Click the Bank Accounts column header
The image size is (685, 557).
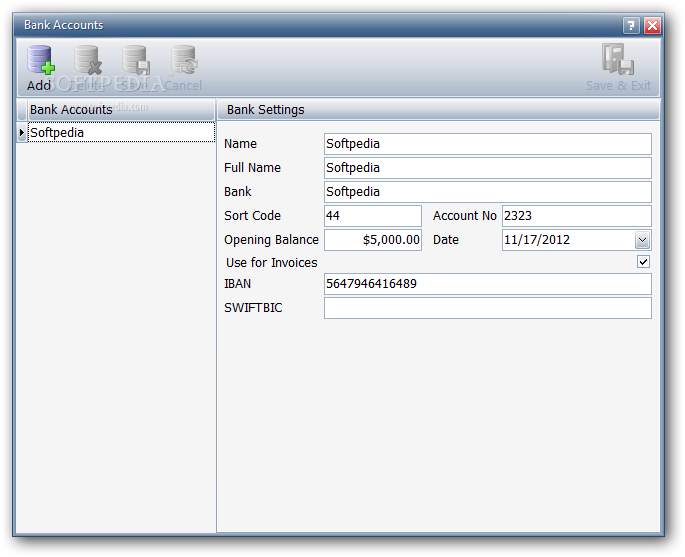coord(121,110)
